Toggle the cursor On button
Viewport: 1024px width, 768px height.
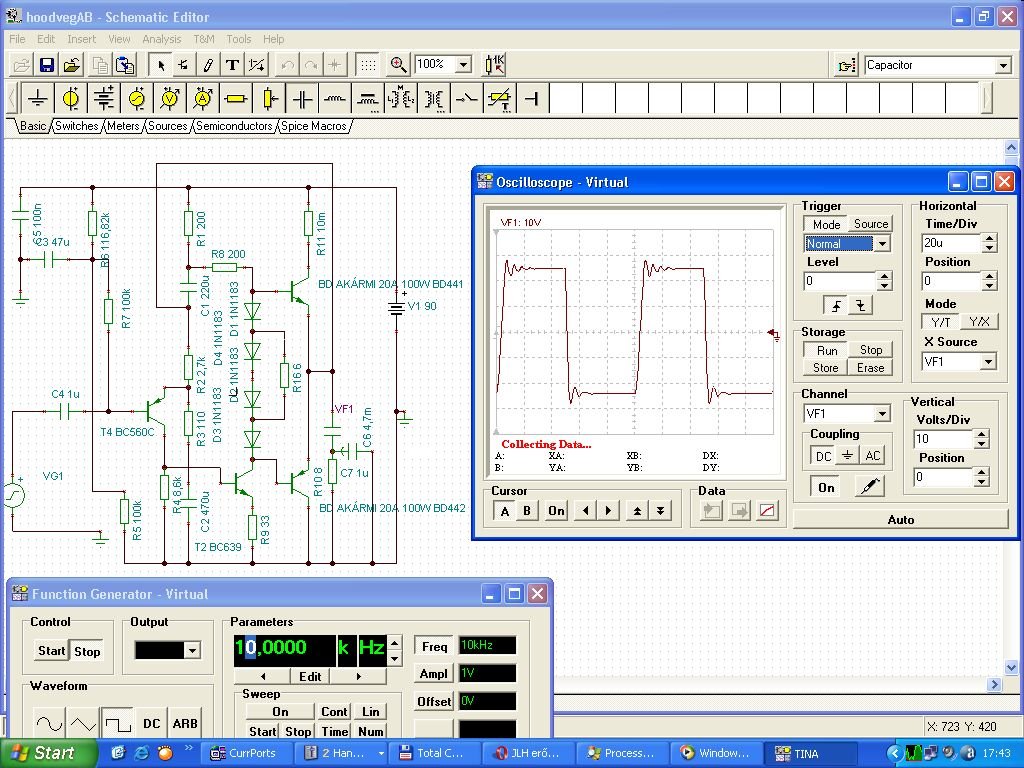[556, 511]
